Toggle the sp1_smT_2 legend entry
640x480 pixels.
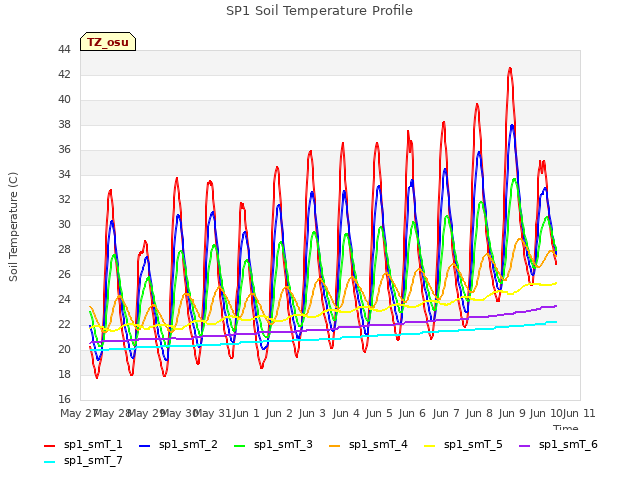click(x=178, y=444)
